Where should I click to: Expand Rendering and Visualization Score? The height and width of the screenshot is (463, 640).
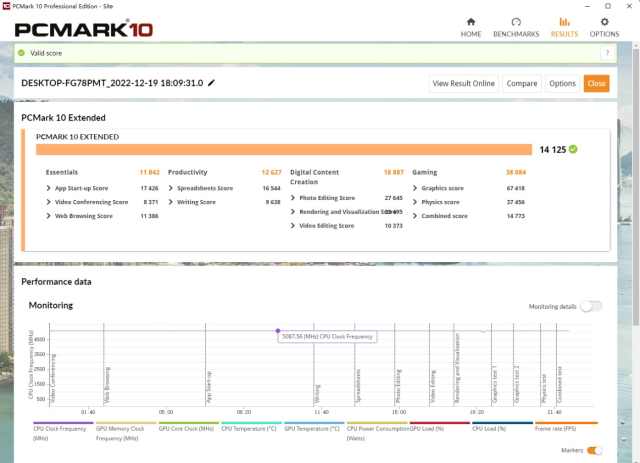click(x=293, y=211)
